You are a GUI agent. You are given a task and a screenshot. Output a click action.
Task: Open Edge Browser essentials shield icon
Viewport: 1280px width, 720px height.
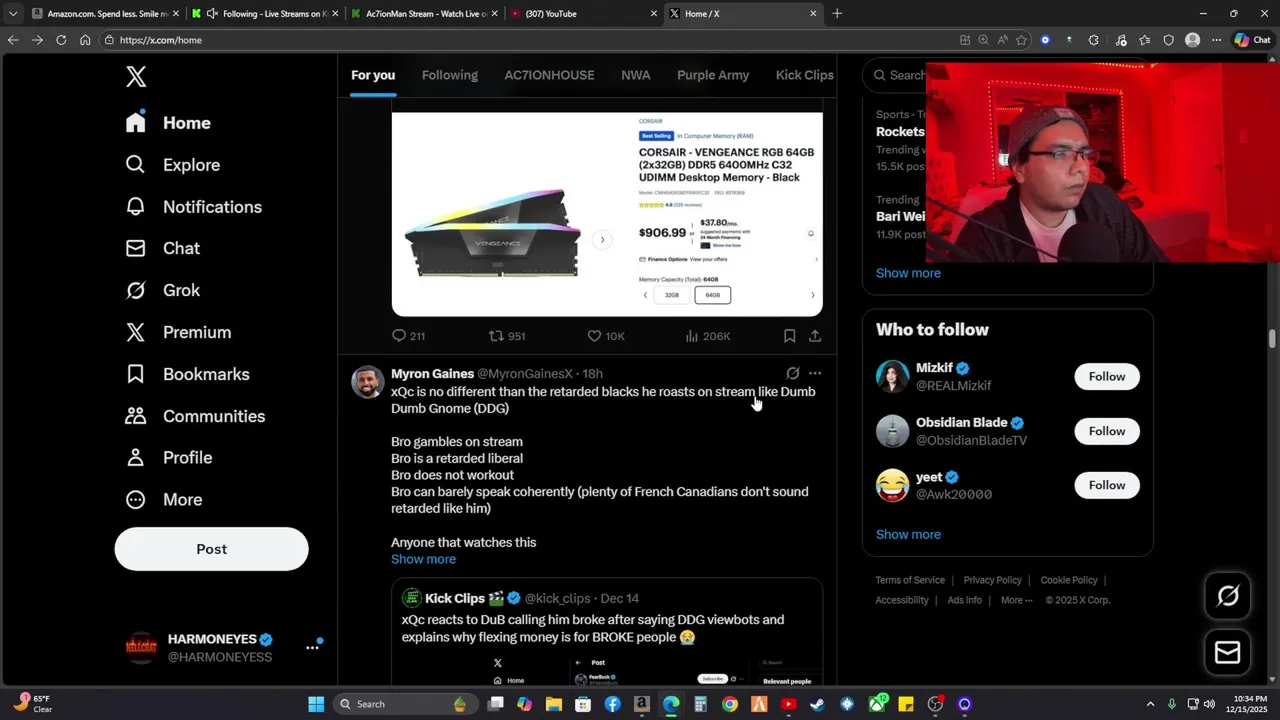pos(1168,40)
